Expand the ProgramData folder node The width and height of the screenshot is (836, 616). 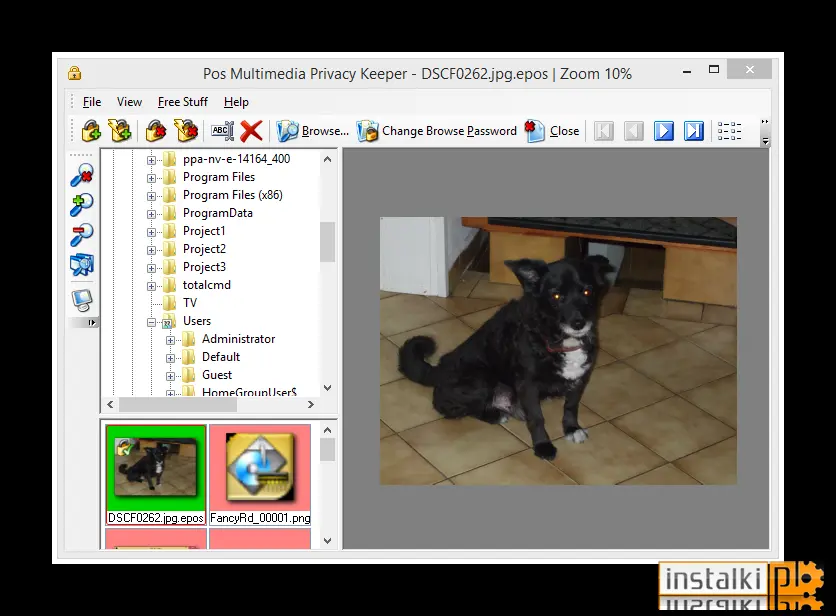click(151, 214)
